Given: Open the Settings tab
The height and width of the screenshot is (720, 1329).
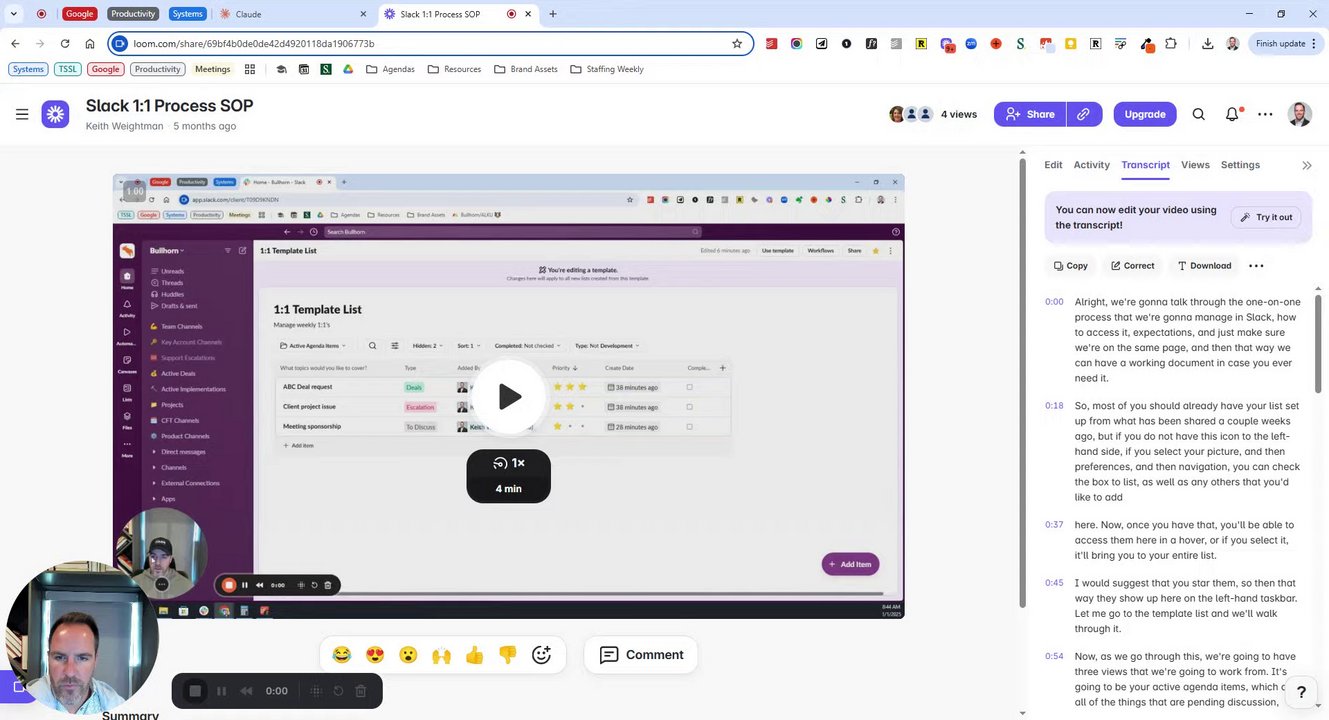Looking at the screenshot, I should (x=1240, y=165).
